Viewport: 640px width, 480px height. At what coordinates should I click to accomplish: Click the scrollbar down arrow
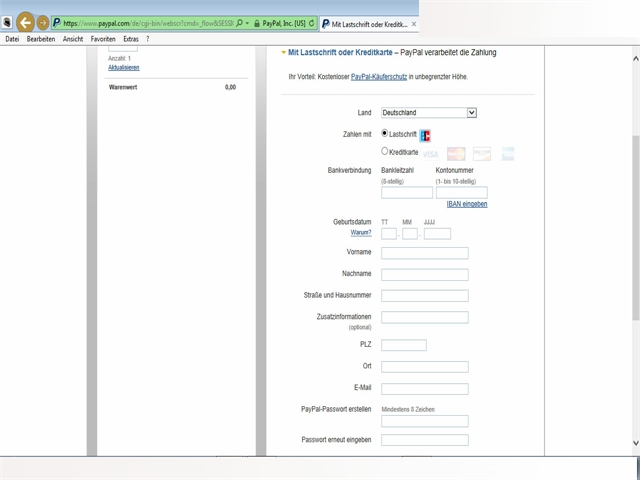[x=636, y=443]
